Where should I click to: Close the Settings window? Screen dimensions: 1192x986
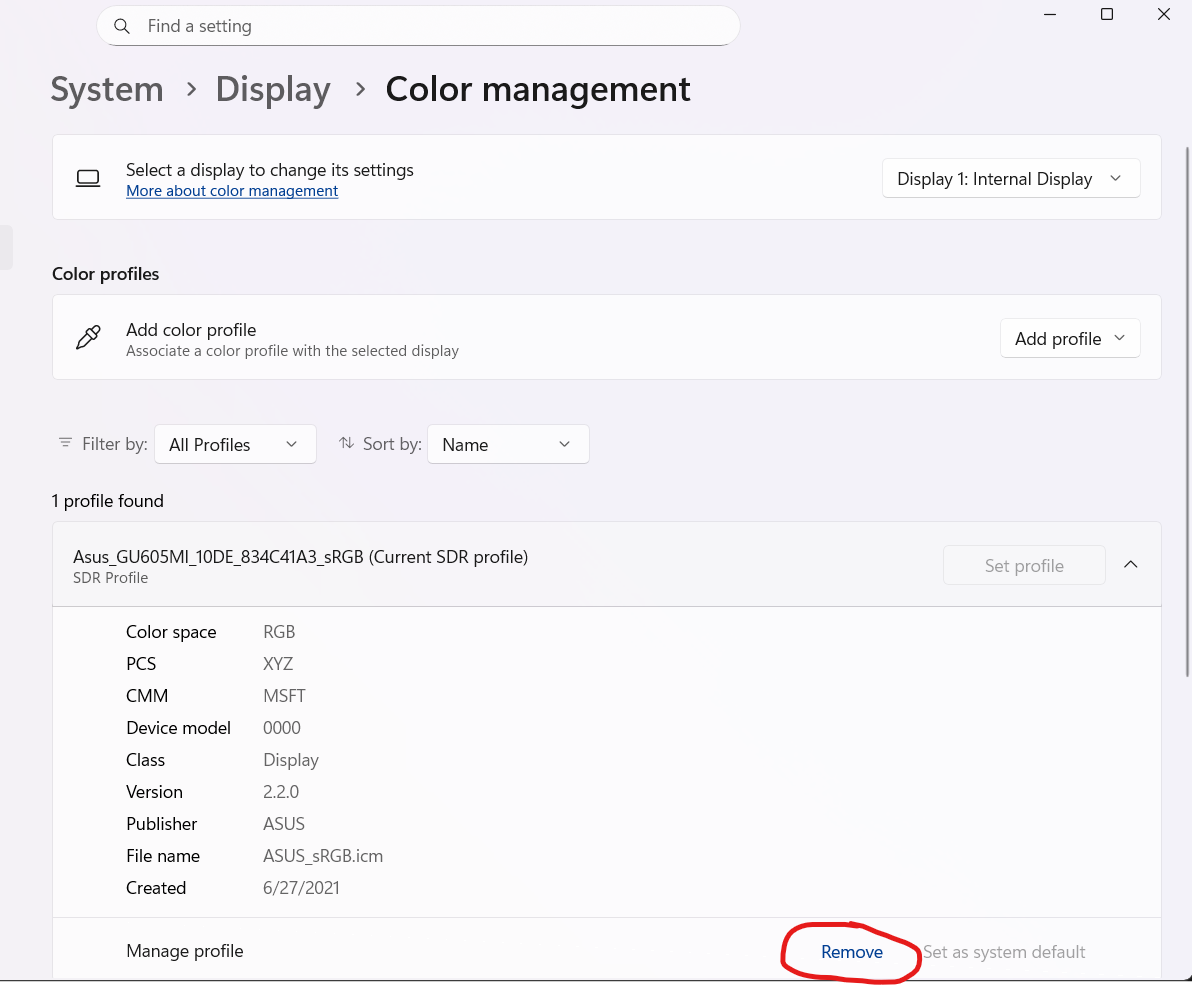1164,14
